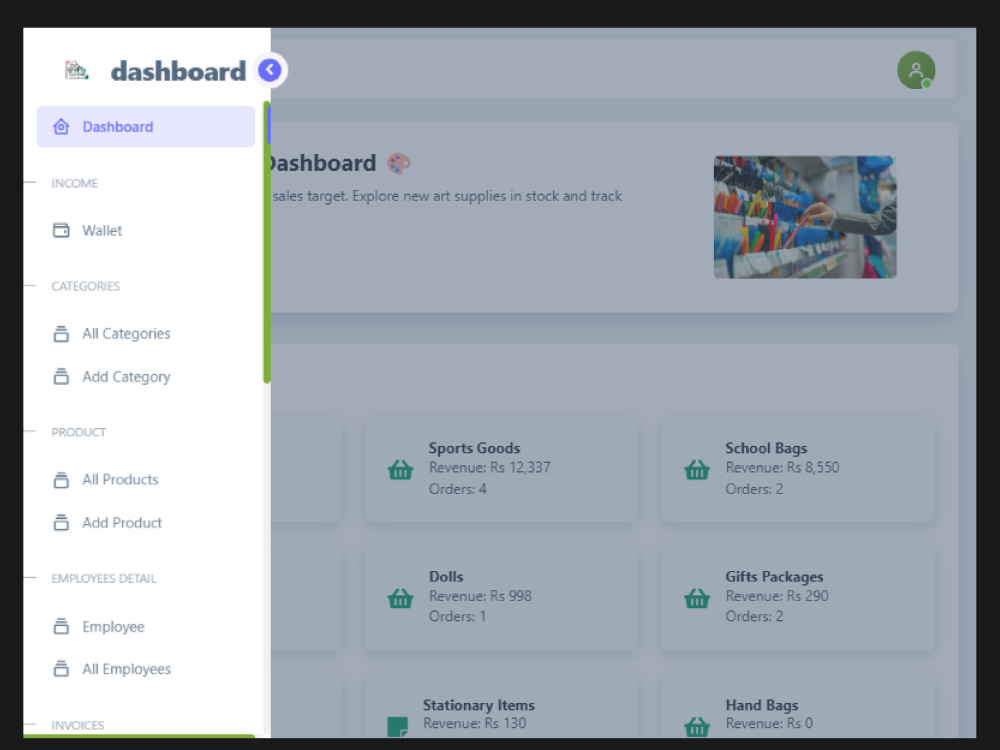
Task: Click the sales target description text
Action: pos(447,196)
